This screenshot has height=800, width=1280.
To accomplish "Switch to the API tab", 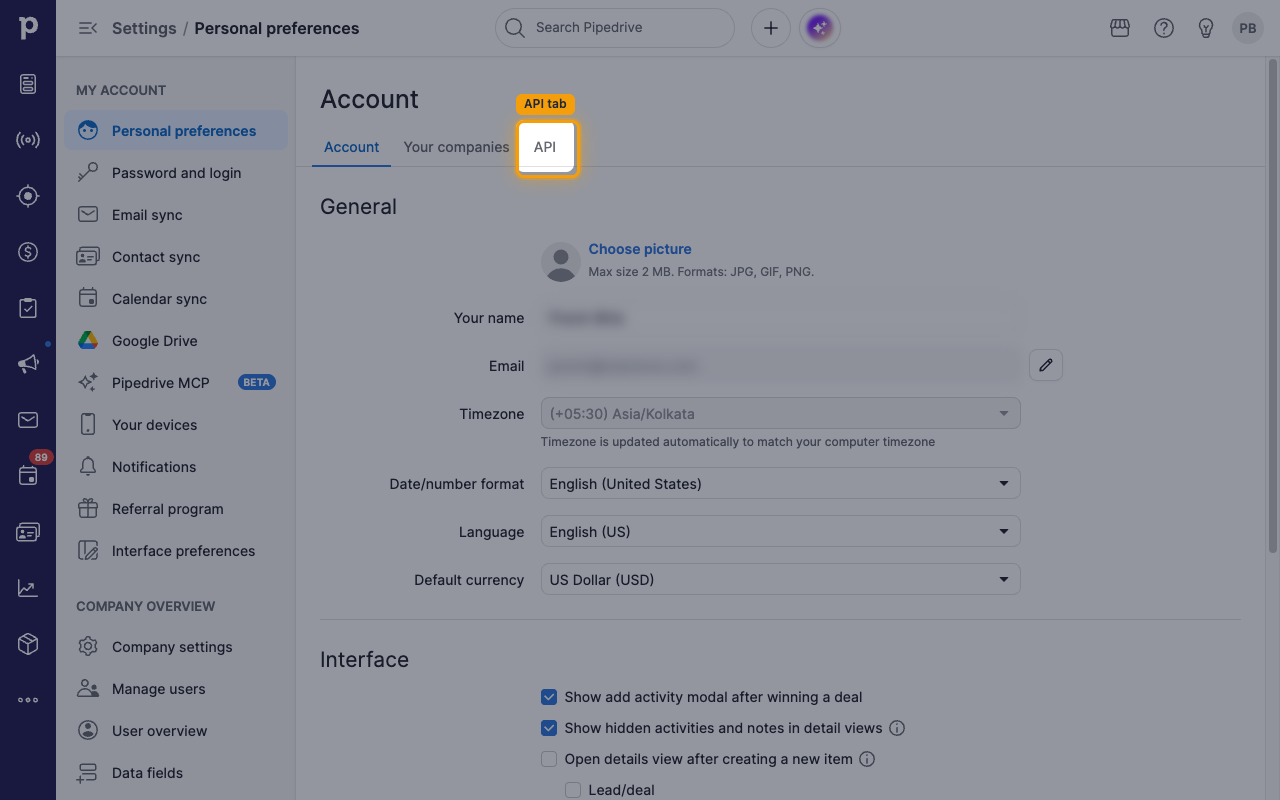I will (x=545, y=147).
